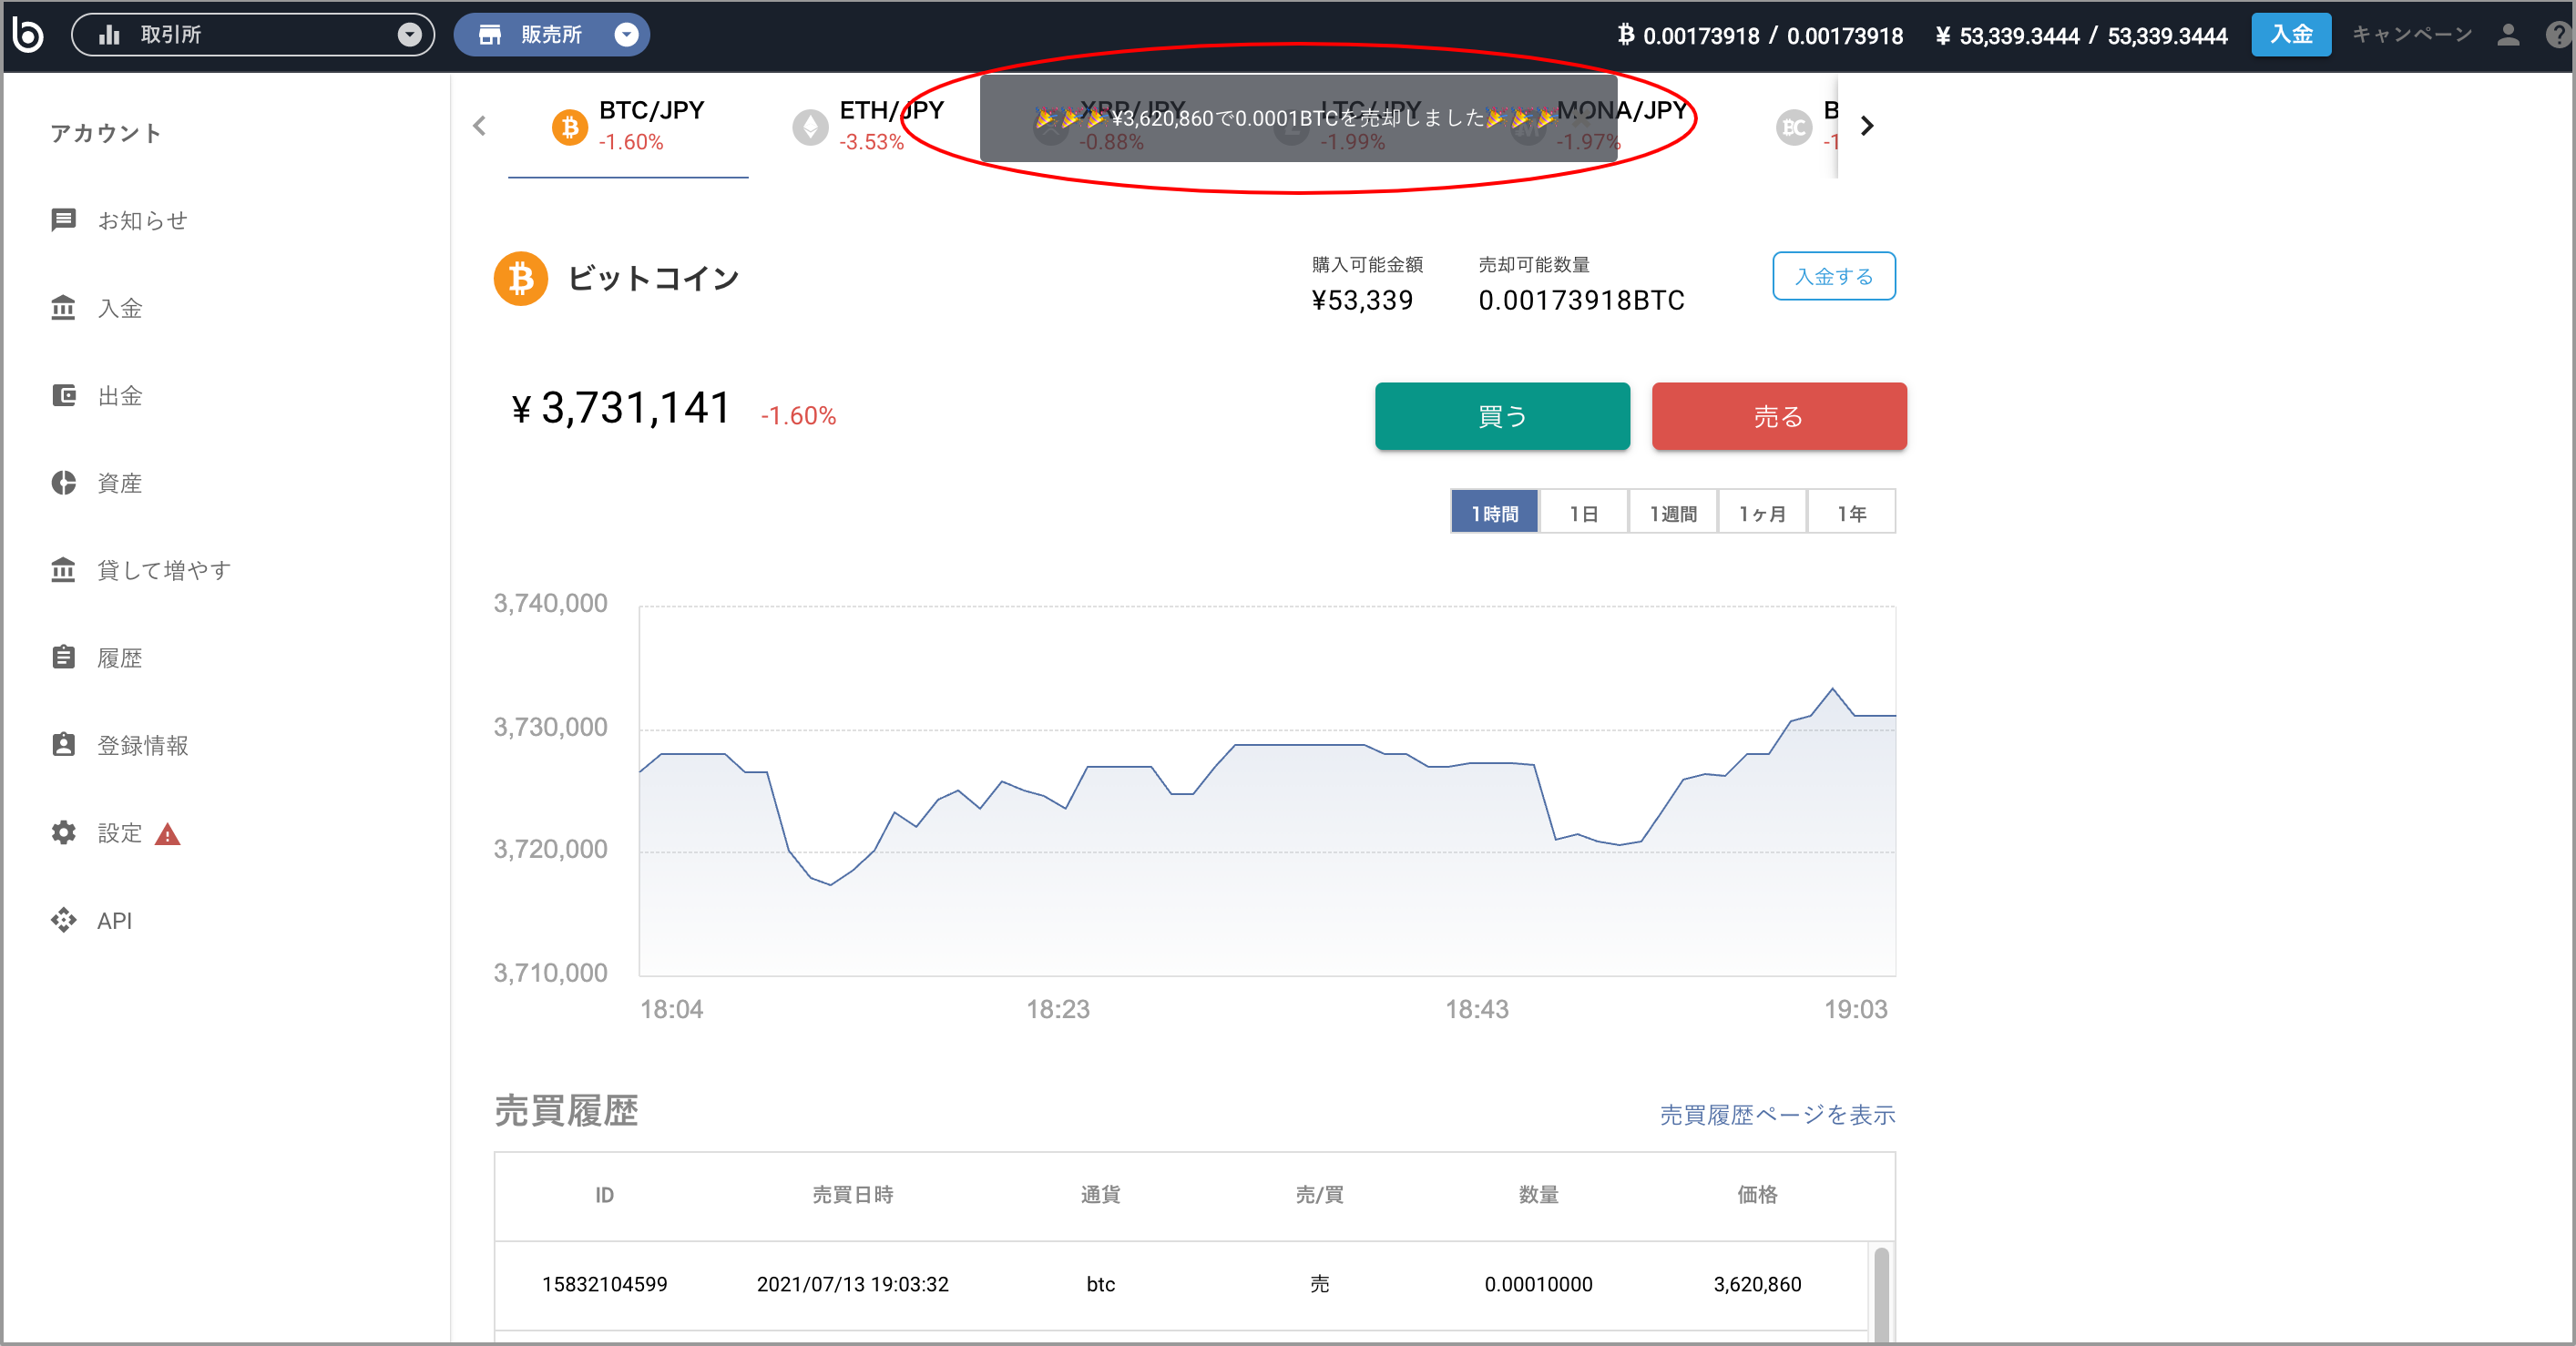Click the large Bitcoin logo beside ビットコイン
This screenshot has height=1346, width=2576.
[x=521, y=278]
